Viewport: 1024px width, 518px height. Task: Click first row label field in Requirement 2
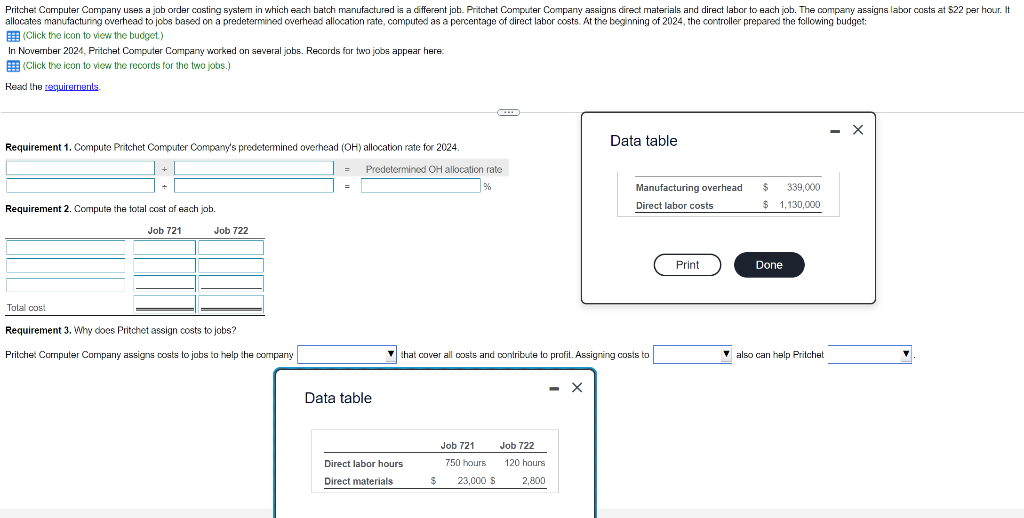(65, 248)
